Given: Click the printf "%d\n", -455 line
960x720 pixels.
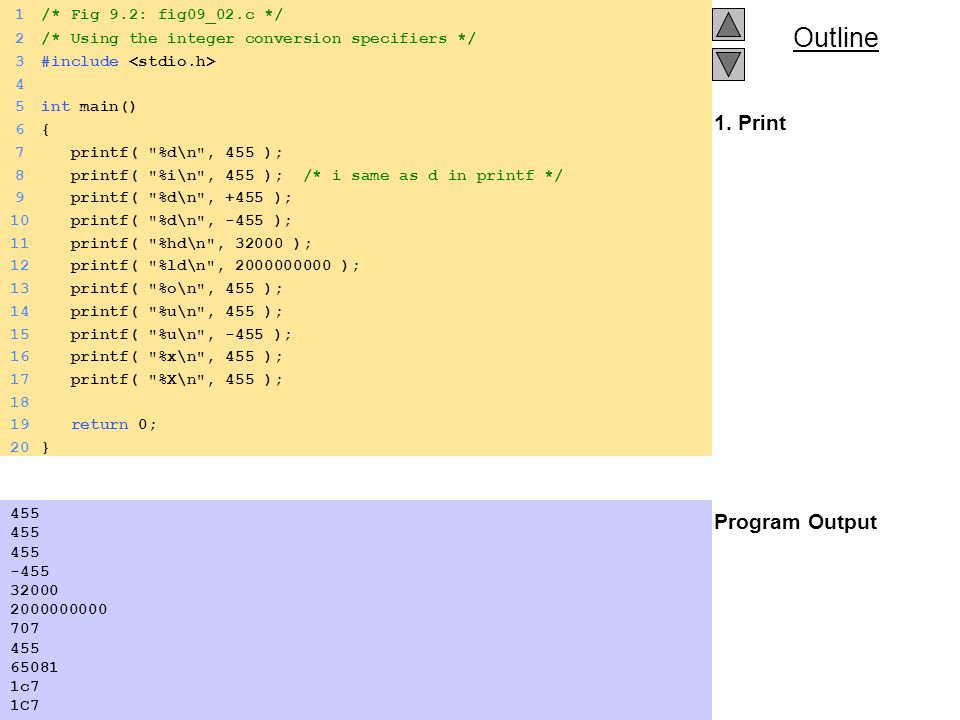Looking at the screenshot, I should pos(181,220).
